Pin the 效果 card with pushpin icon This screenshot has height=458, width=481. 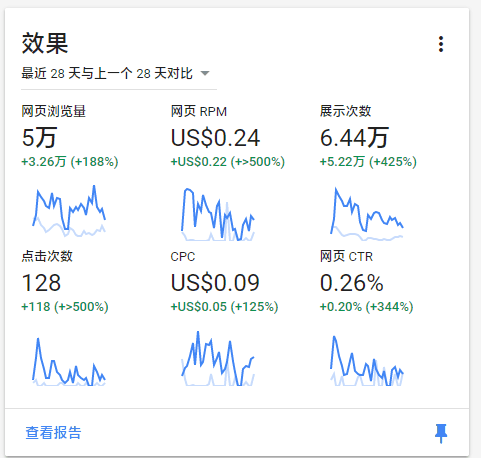[441, 433]
